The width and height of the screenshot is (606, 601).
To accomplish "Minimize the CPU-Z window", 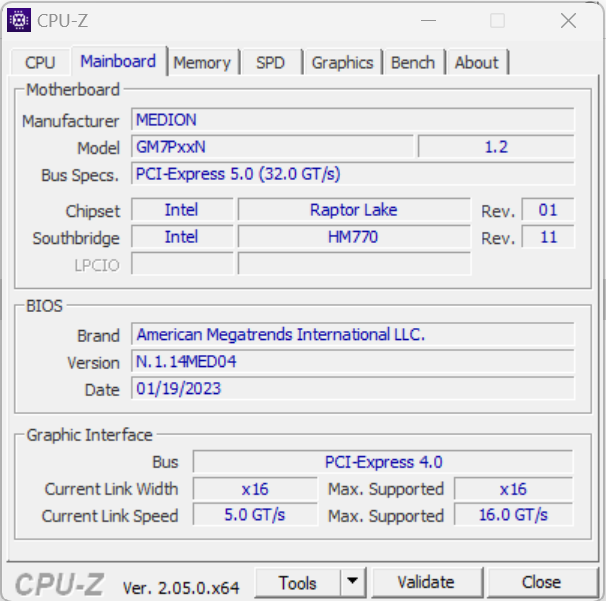I will (428, 20).
